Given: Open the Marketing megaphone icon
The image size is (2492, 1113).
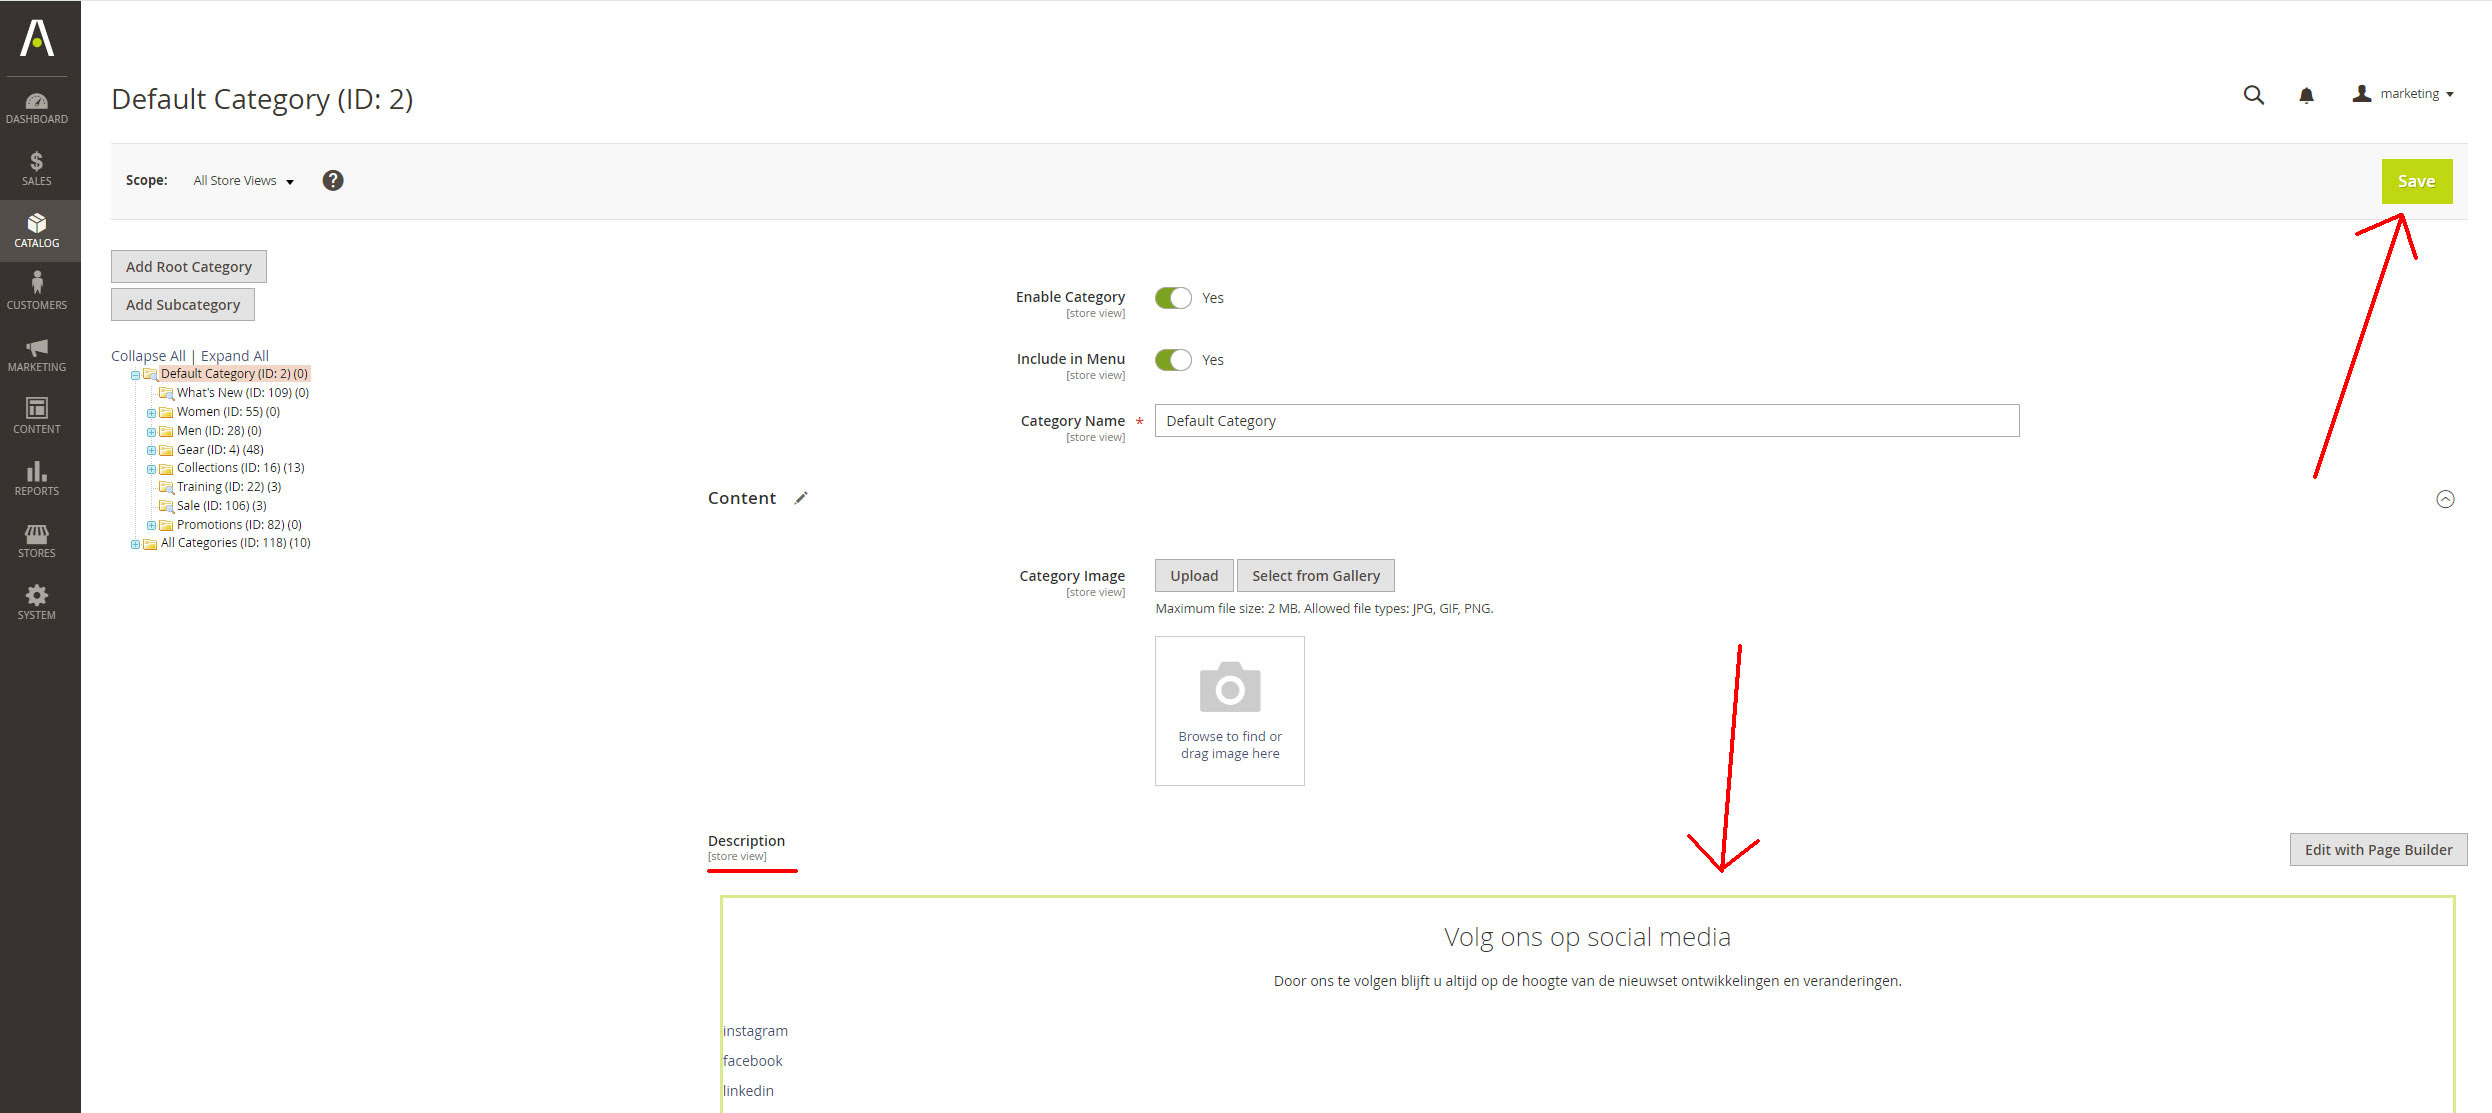Looking at the screenshot, I should click(37, 354).
